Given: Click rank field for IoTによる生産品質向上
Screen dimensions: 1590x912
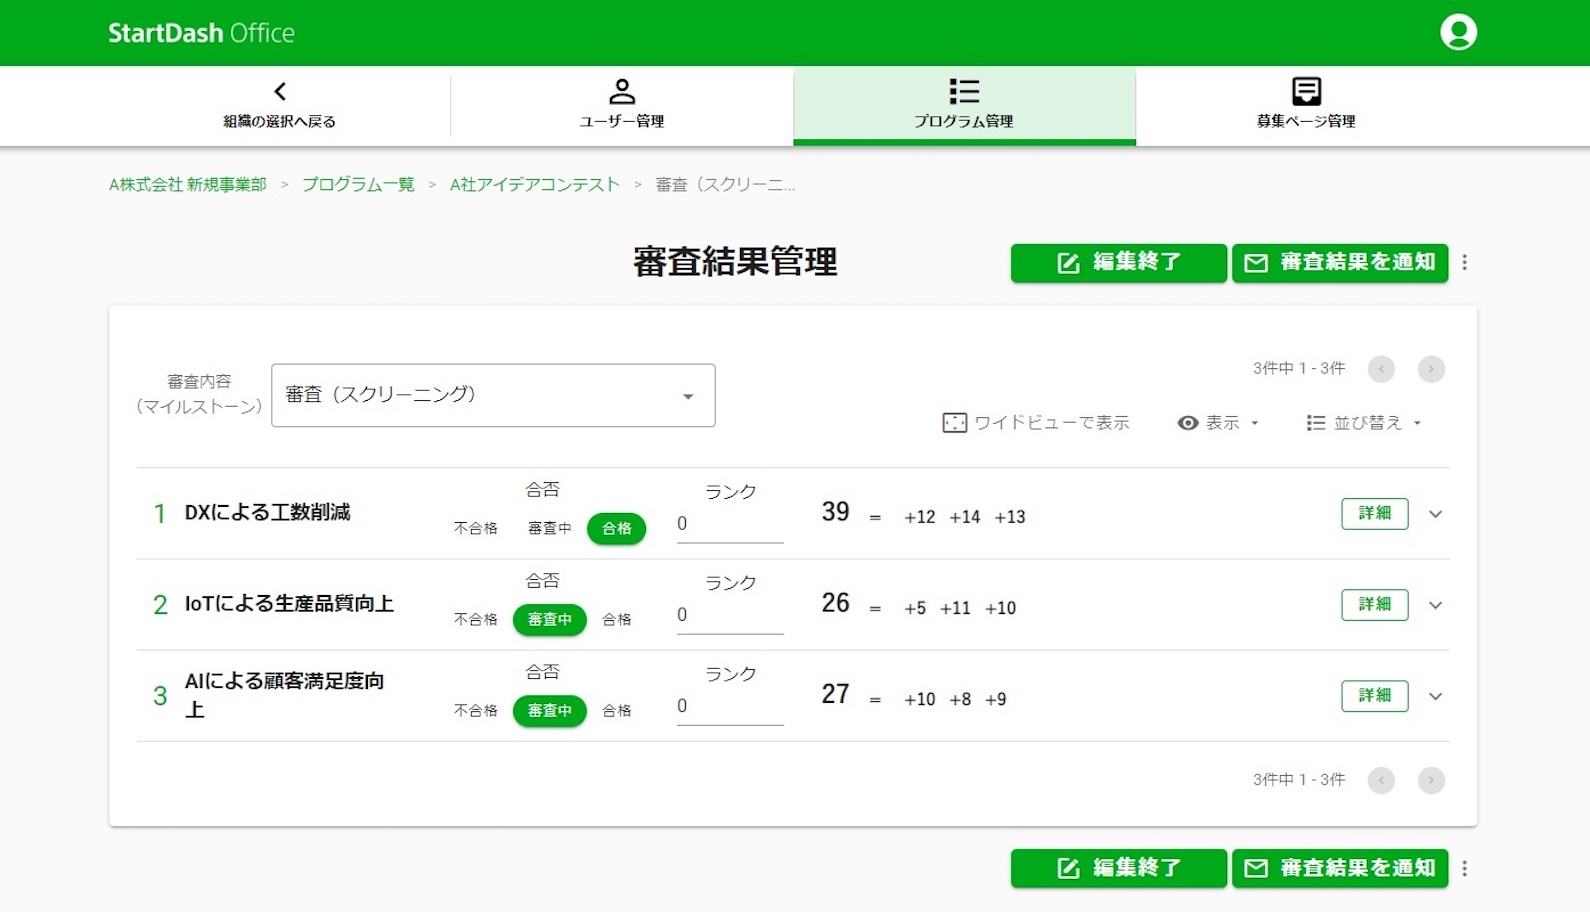Looking at the screenshot, I should [x=730, y=615].
